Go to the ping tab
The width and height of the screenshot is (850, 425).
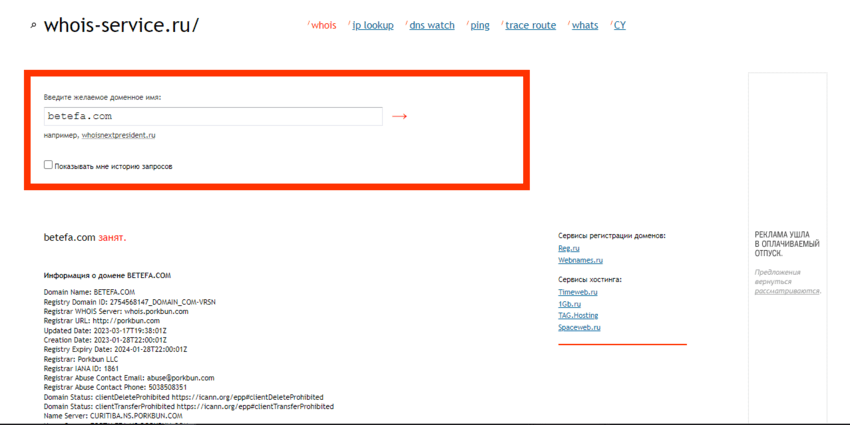pyautogui.click(x=480, y=26)
